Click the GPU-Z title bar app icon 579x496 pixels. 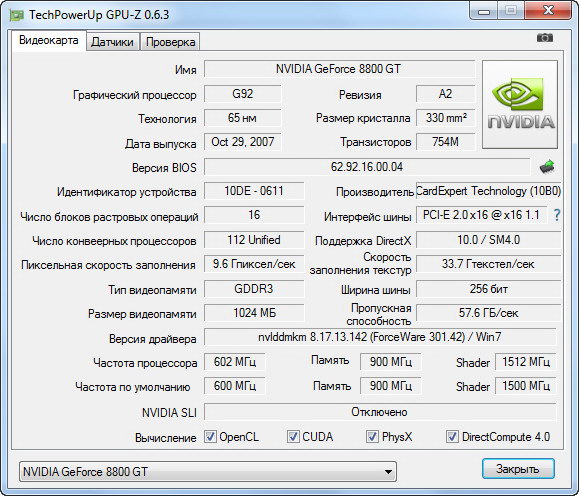pyautogui.click(x=16, y=15)
